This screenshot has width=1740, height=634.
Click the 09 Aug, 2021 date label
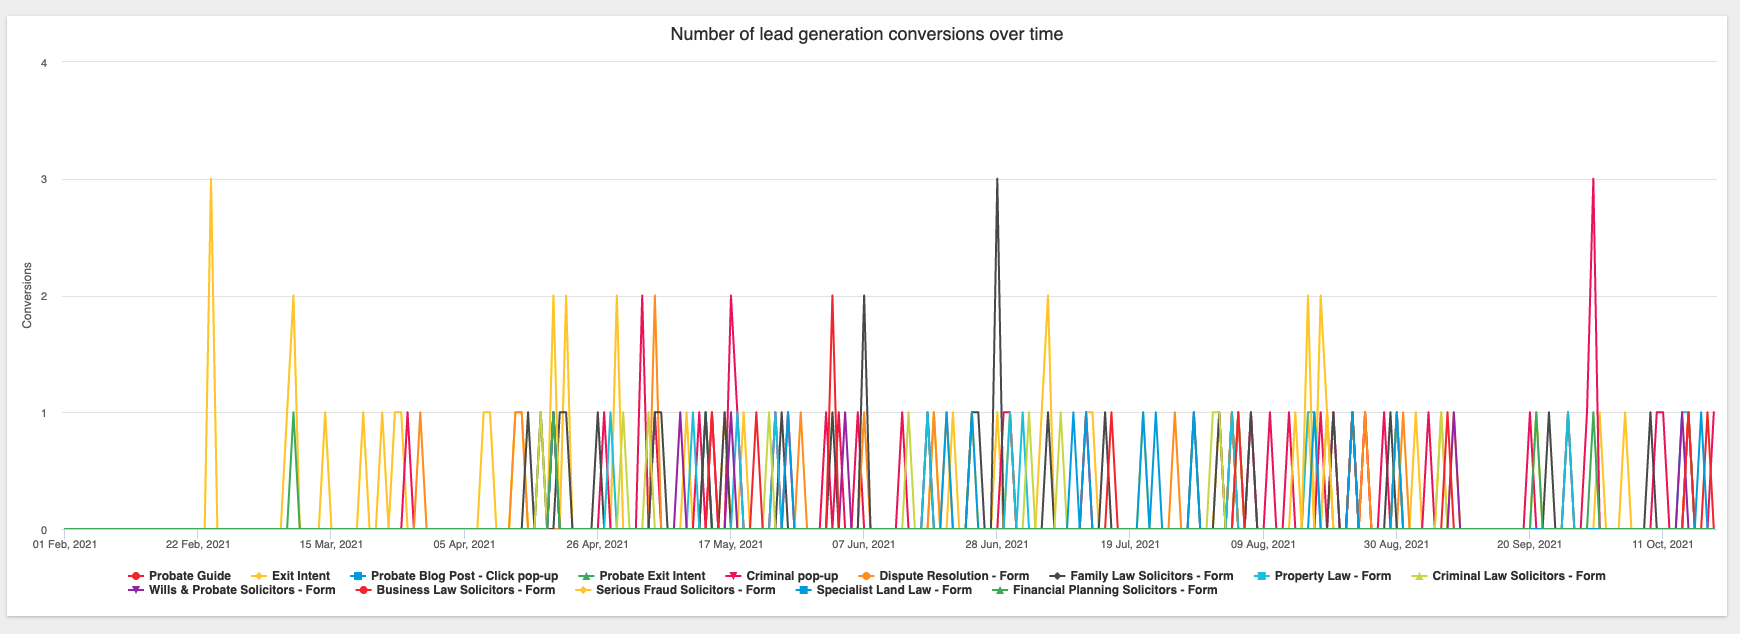pos(1263,545)
